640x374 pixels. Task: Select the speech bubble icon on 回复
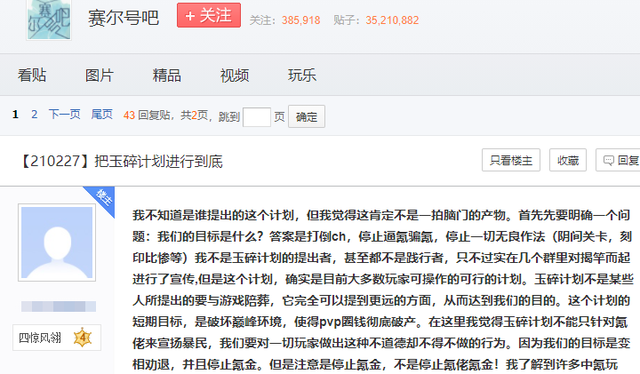pyautogui.click(x=608, y=160)
